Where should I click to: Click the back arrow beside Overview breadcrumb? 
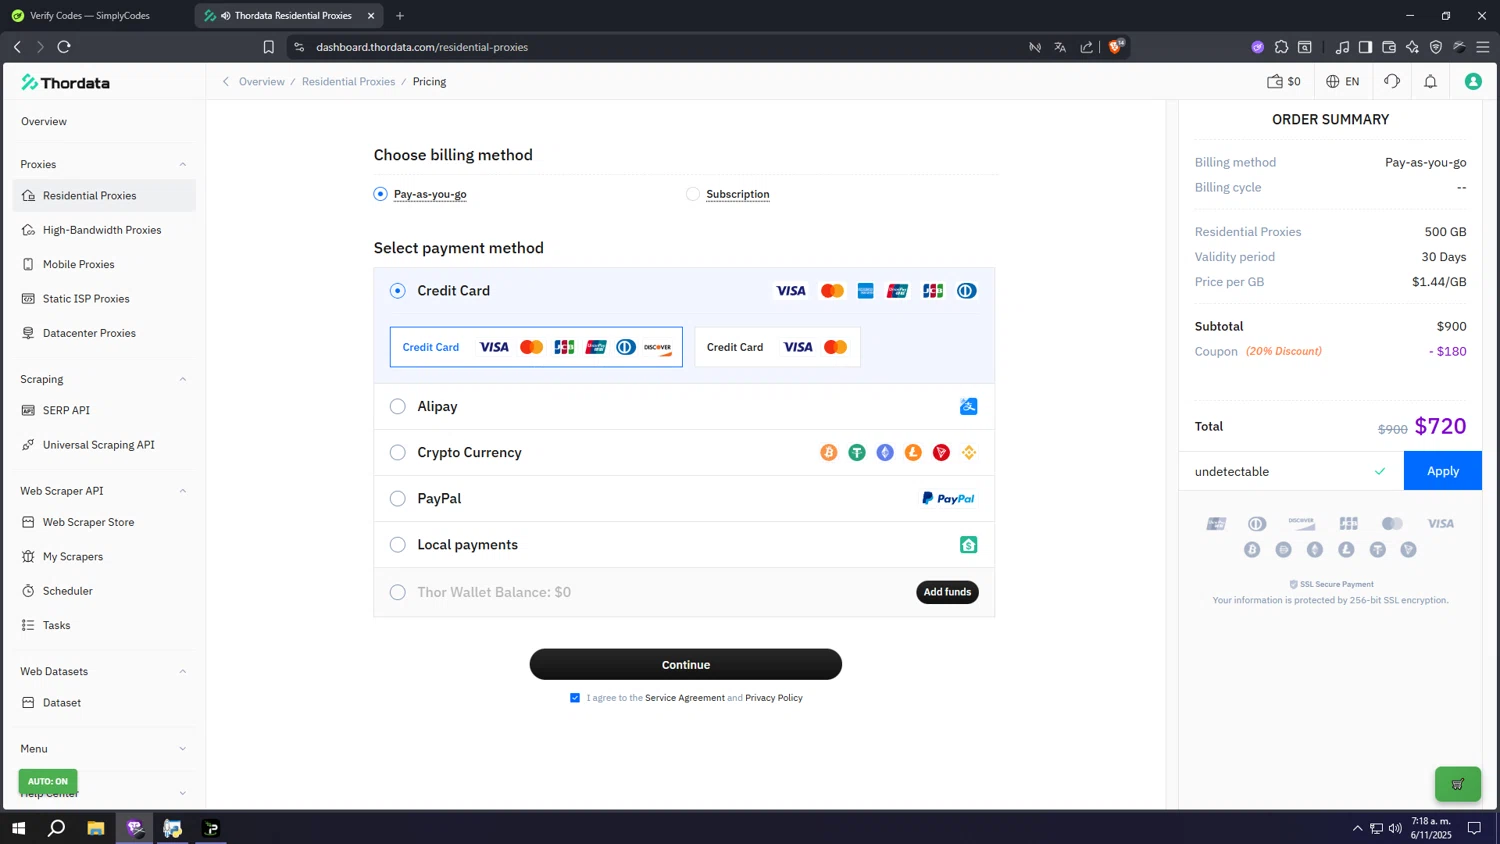pos(226,82)
